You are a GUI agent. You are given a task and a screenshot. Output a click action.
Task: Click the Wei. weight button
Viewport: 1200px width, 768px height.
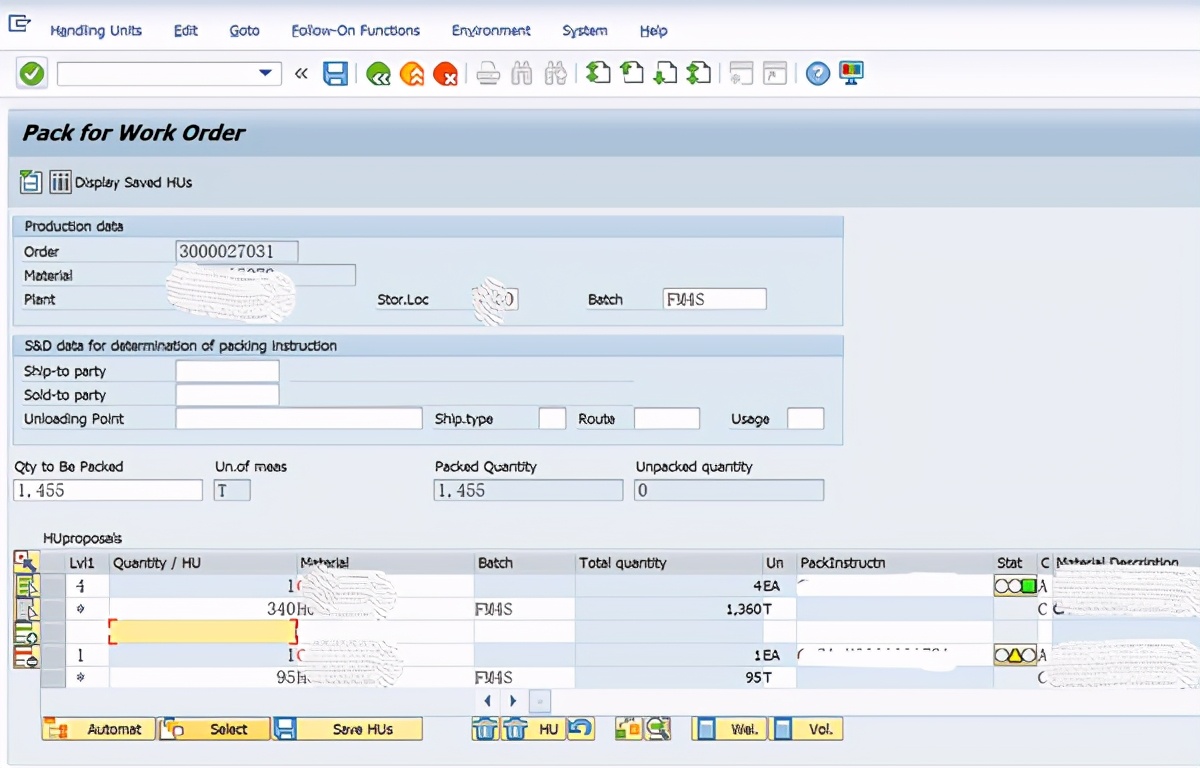[729, 729]
